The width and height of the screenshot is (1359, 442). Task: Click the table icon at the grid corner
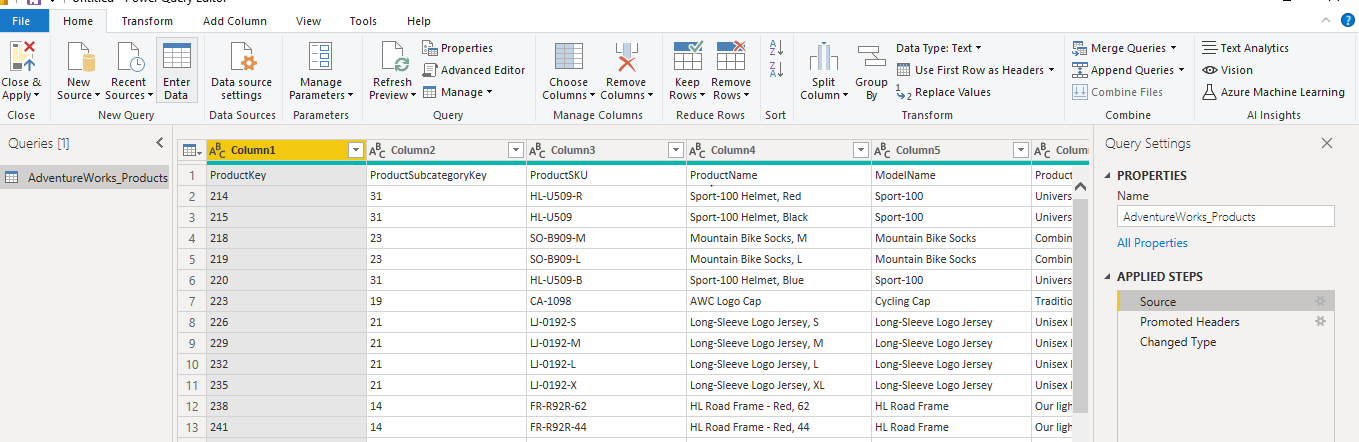click(188, 151)
